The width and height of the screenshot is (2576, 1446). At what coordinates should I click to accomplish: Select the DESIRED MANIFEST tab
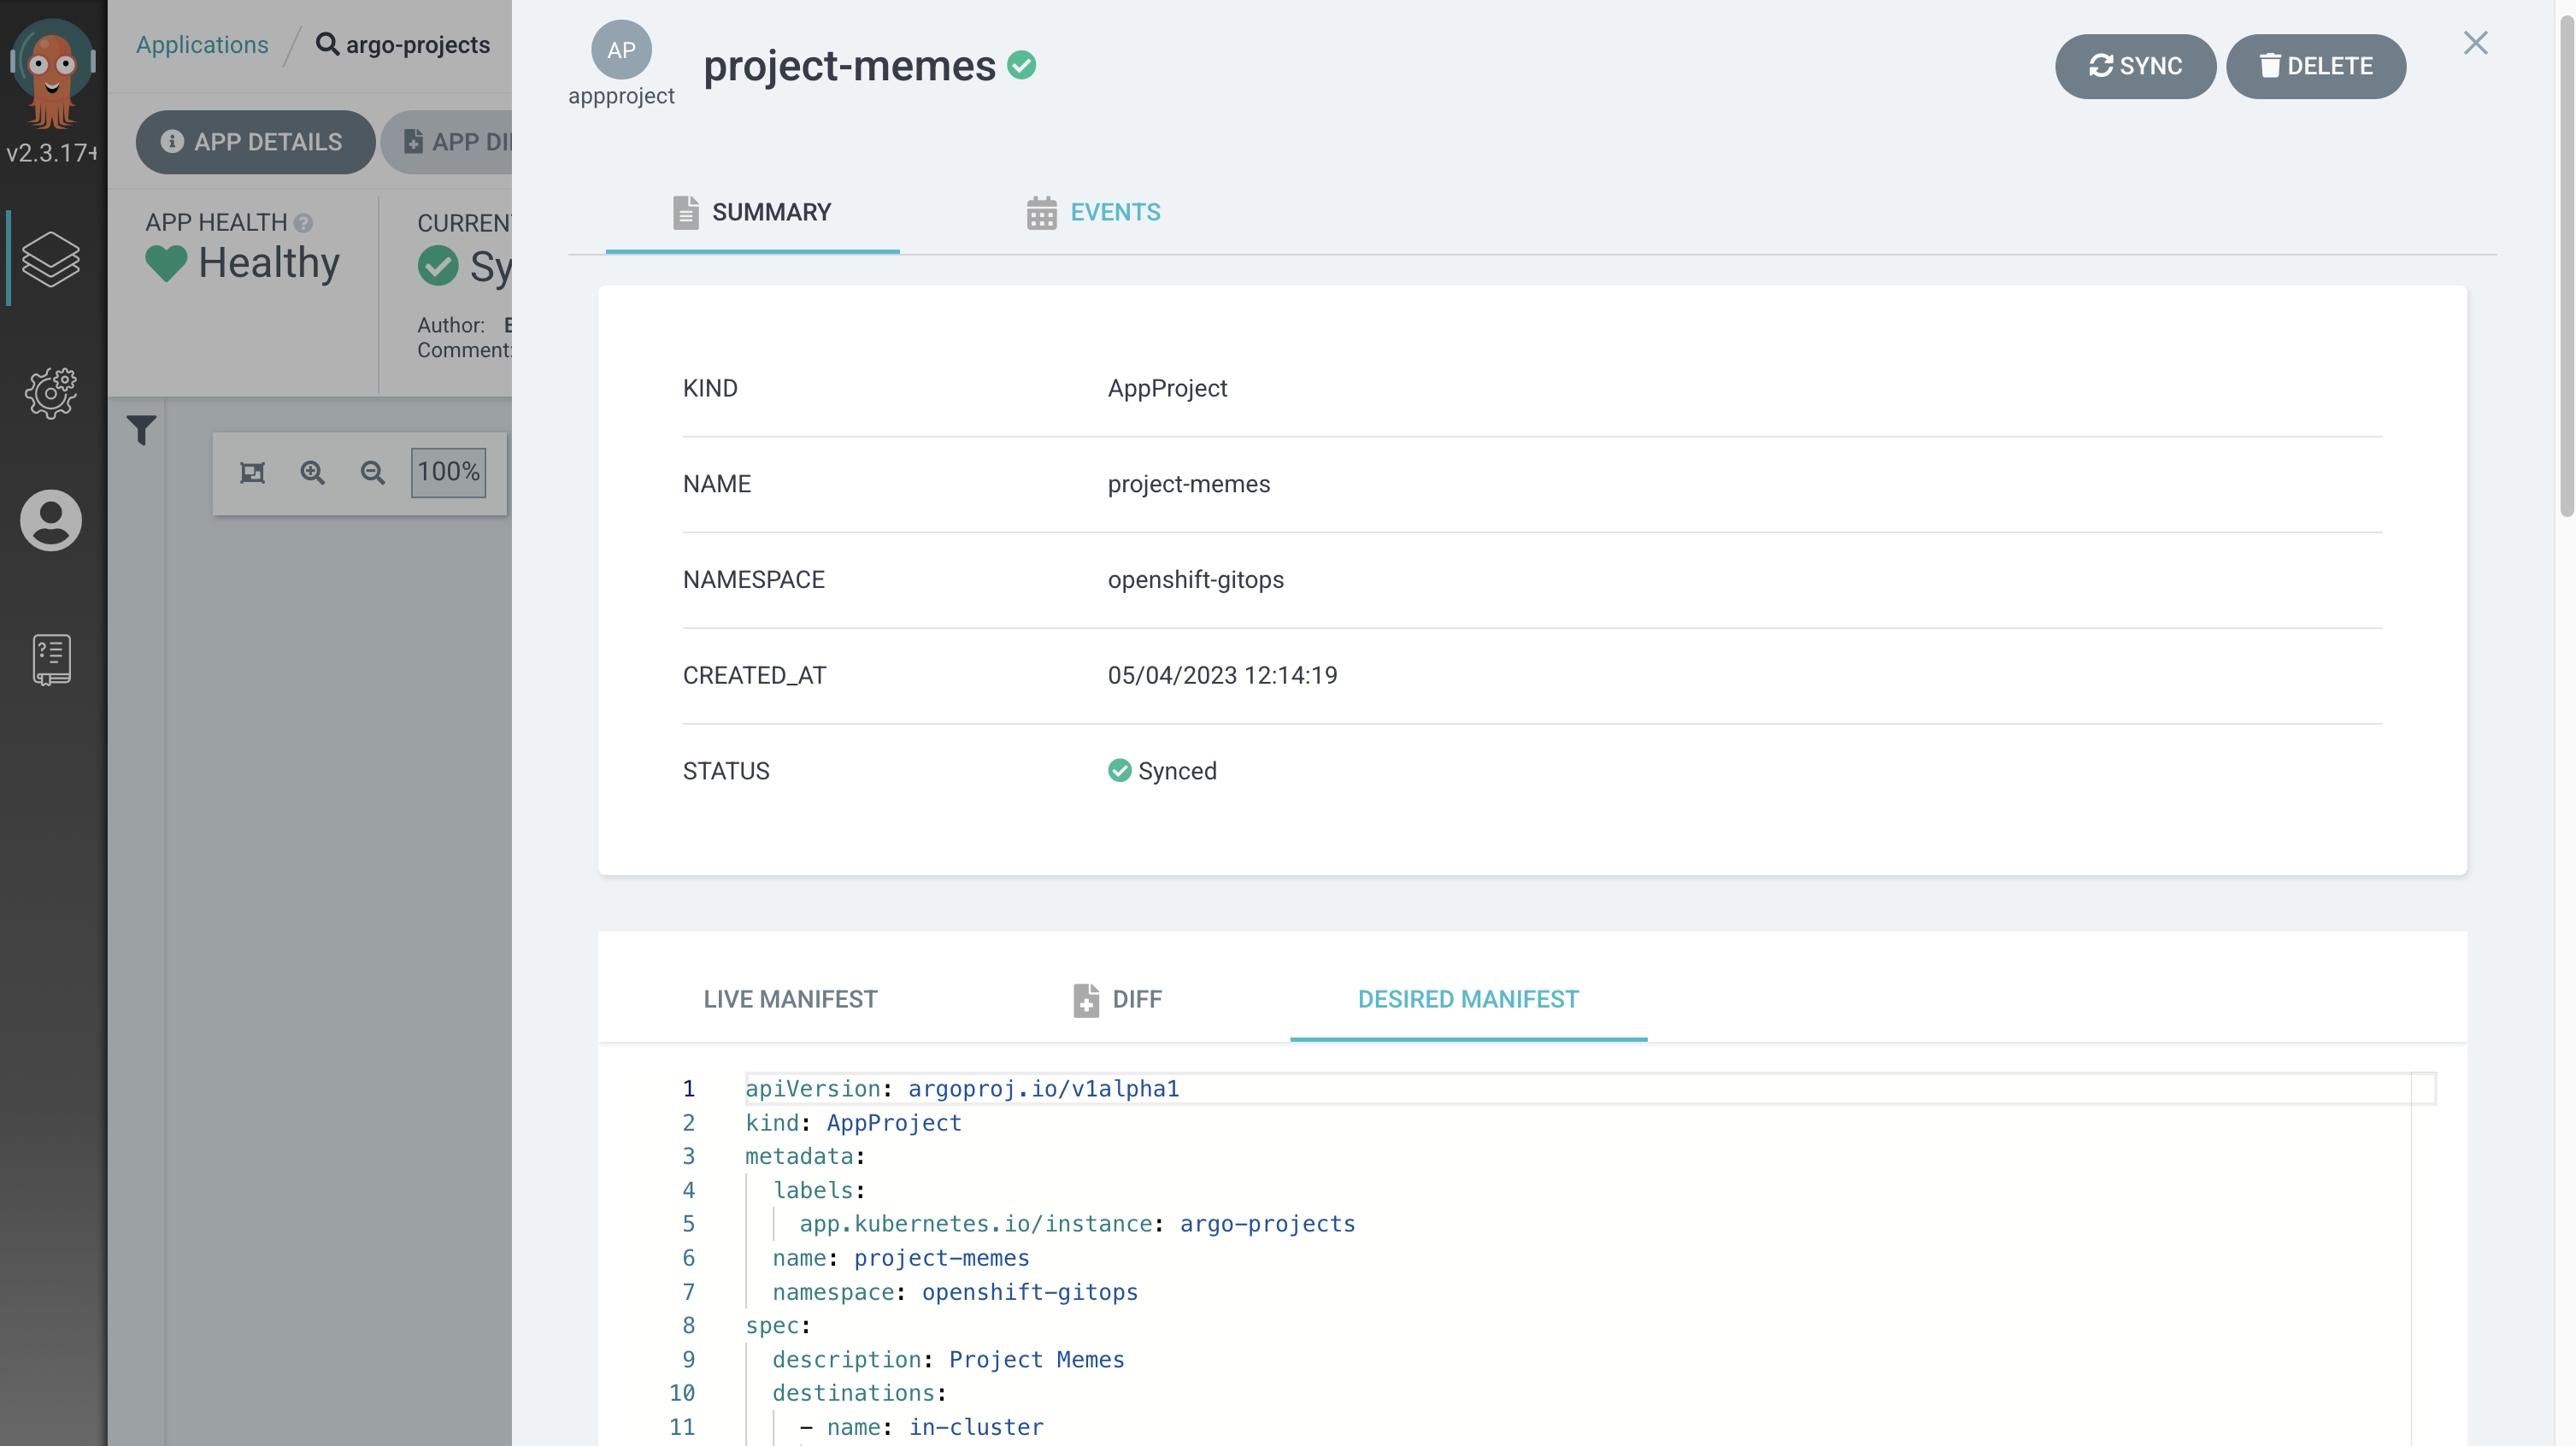pos(1467,998)
